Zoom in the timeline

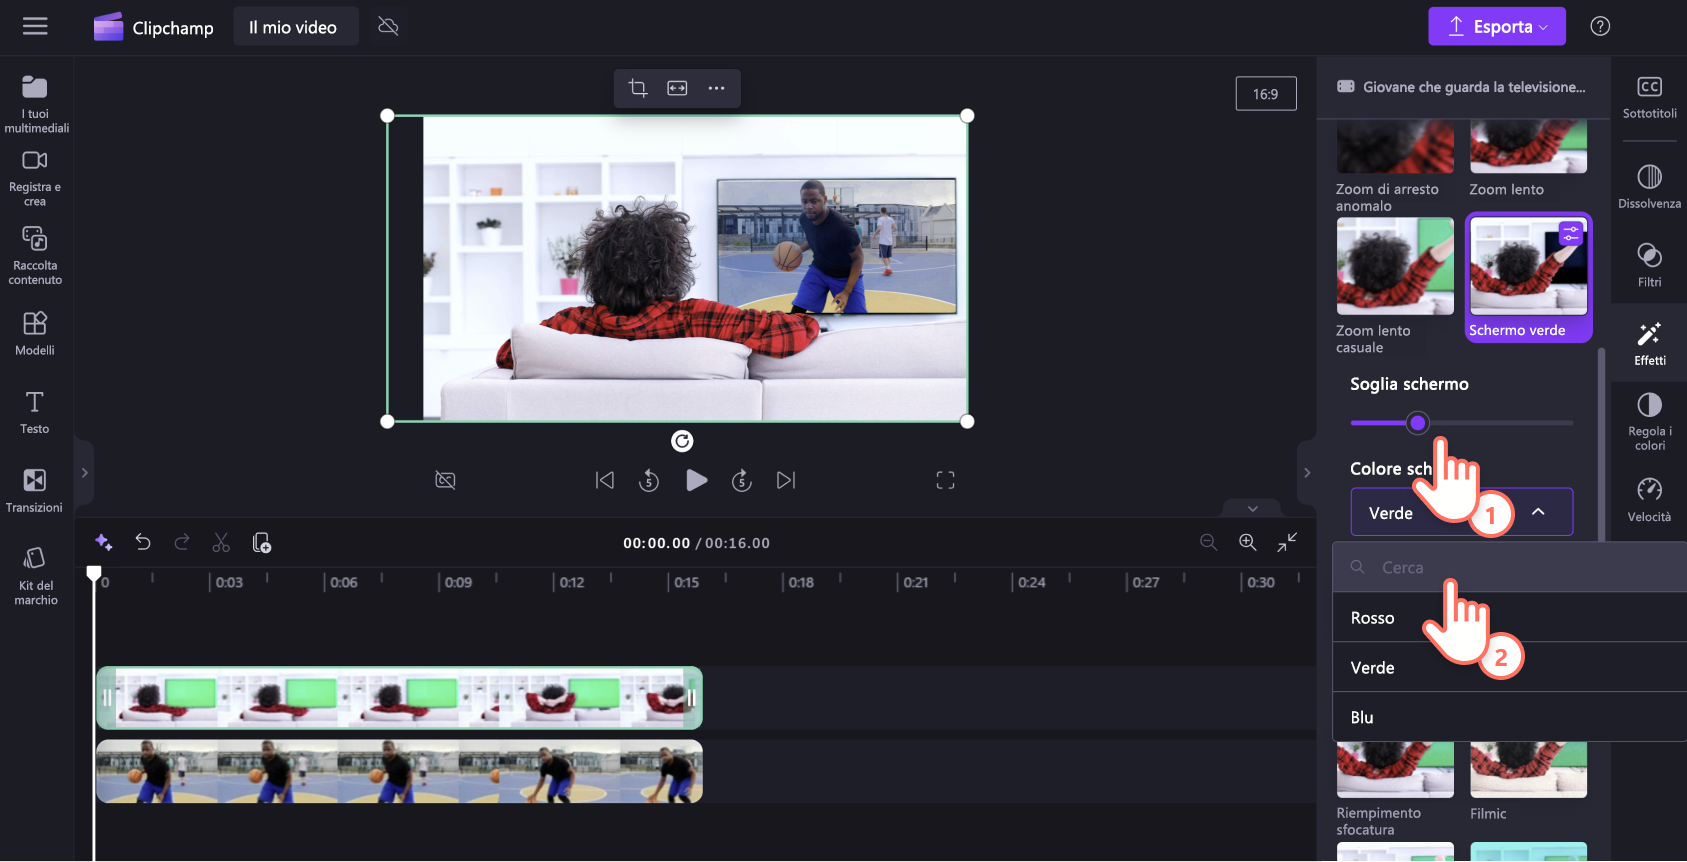pyautogui.click(x=1248, y=542)
